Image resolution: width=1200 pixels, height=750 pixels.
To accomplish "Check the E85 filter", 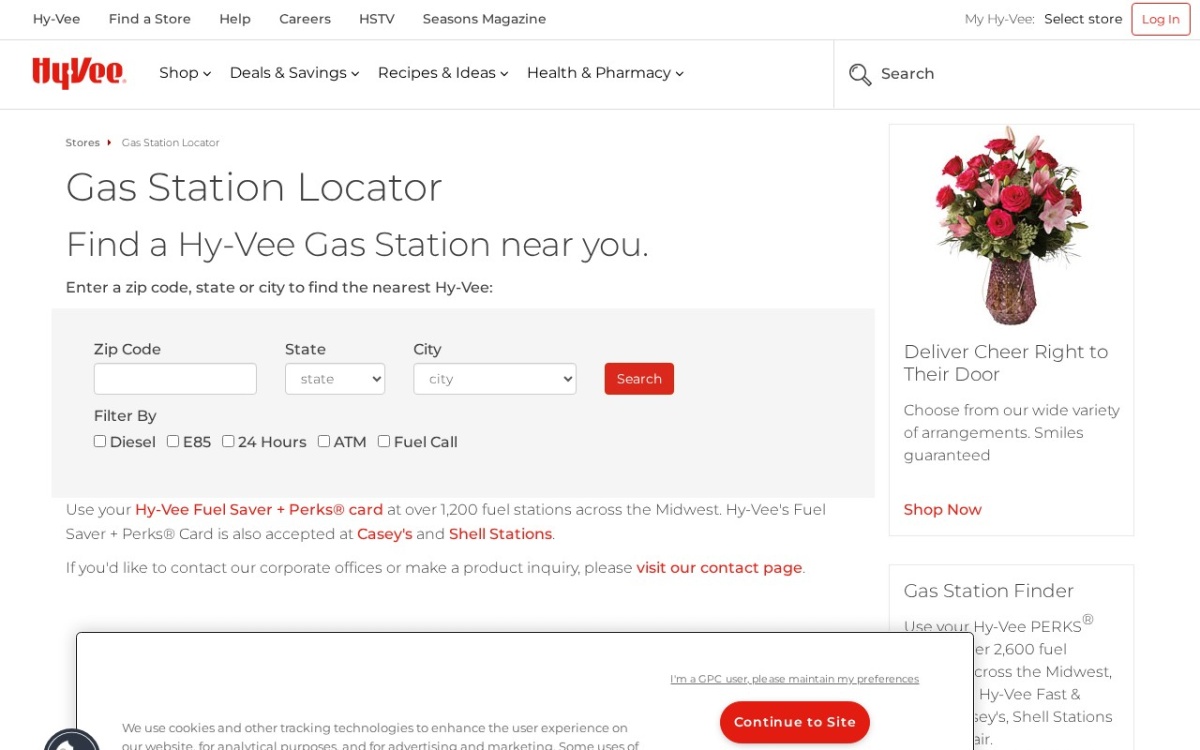I will click(173, 441).
